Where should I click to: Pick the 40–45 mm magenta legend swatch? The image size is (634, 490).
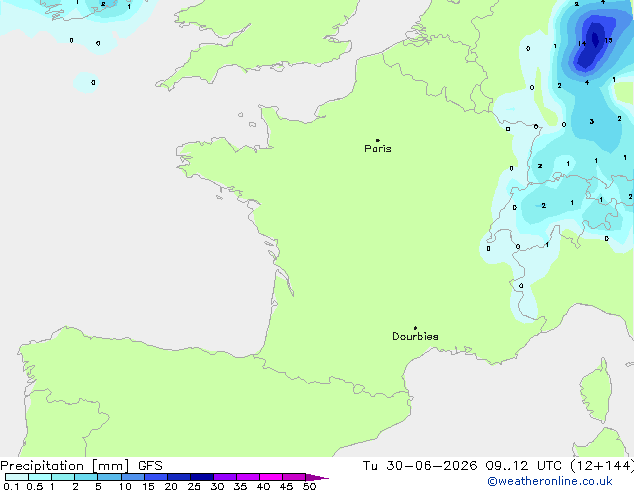(x=271, y=477)
